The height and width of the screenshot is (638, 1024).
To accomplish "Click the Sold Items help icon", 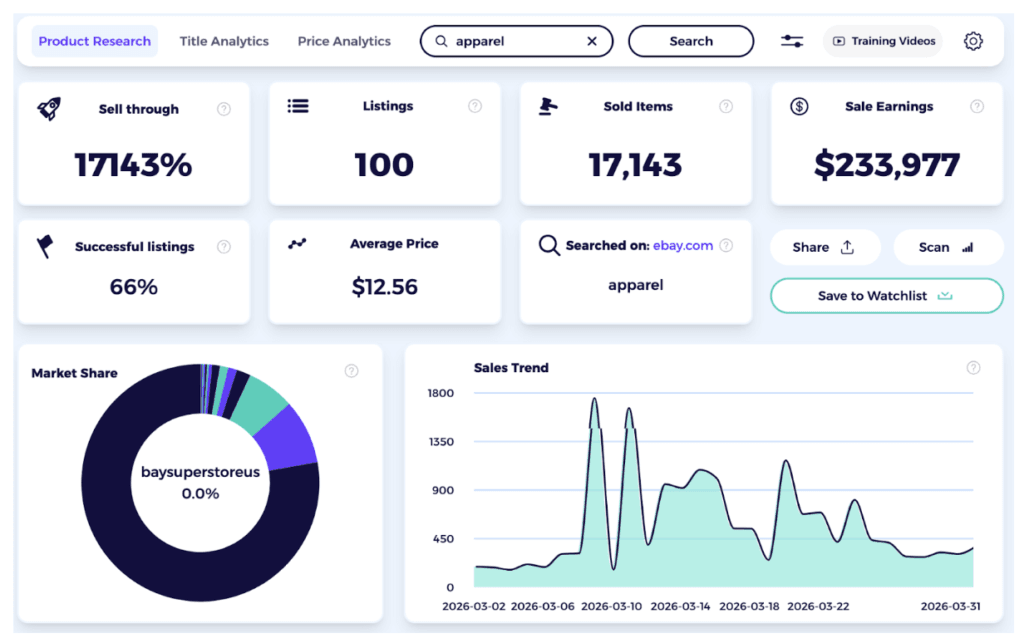I will click(726, 106).
